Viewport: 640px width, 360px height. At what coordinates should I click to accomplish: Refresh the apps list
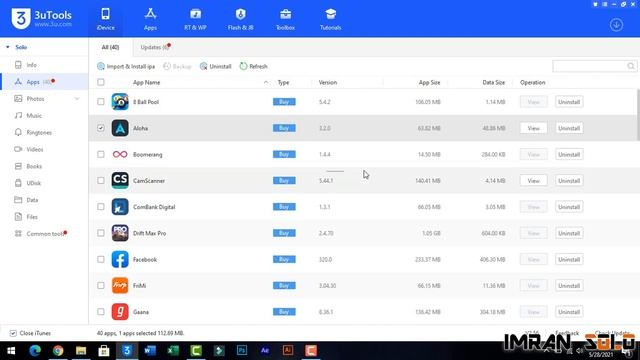[x=253, y=66]
